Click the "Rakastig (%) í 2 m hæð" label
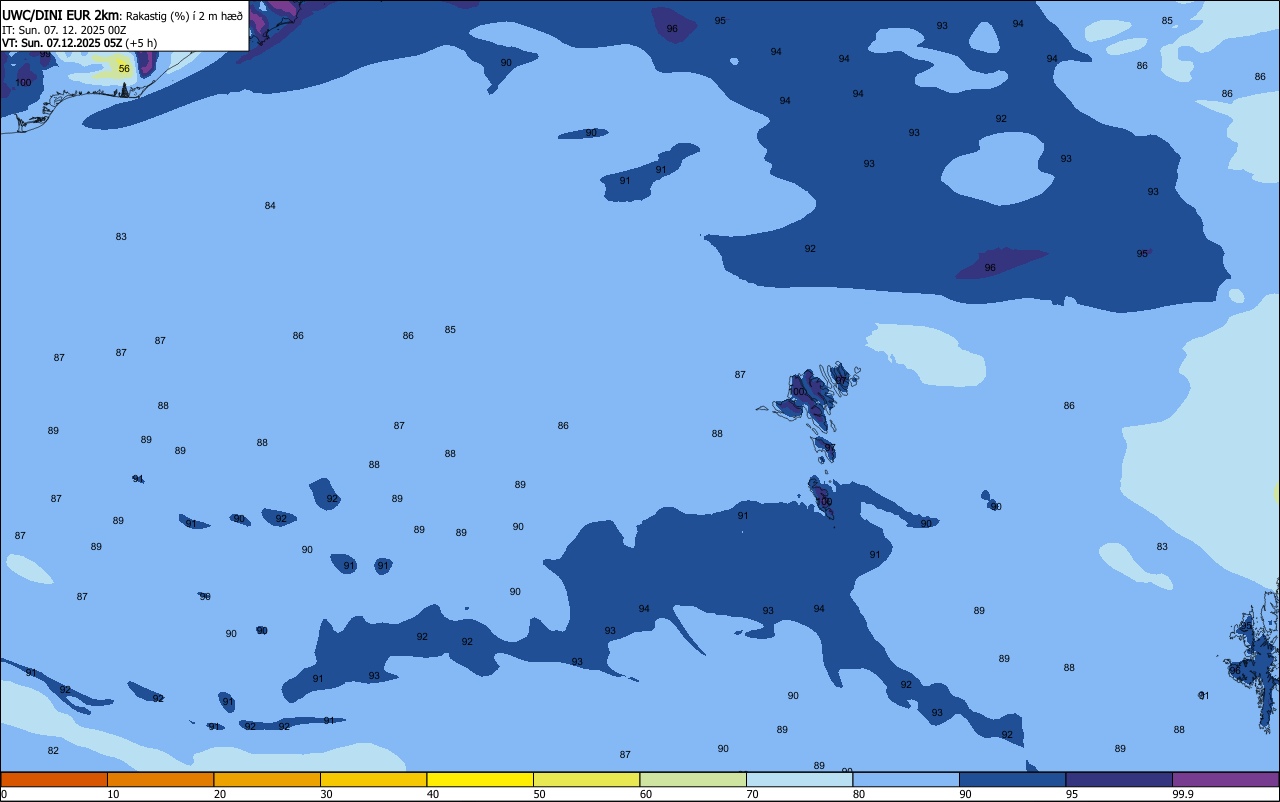1280x802 pixels. point(184,16)
